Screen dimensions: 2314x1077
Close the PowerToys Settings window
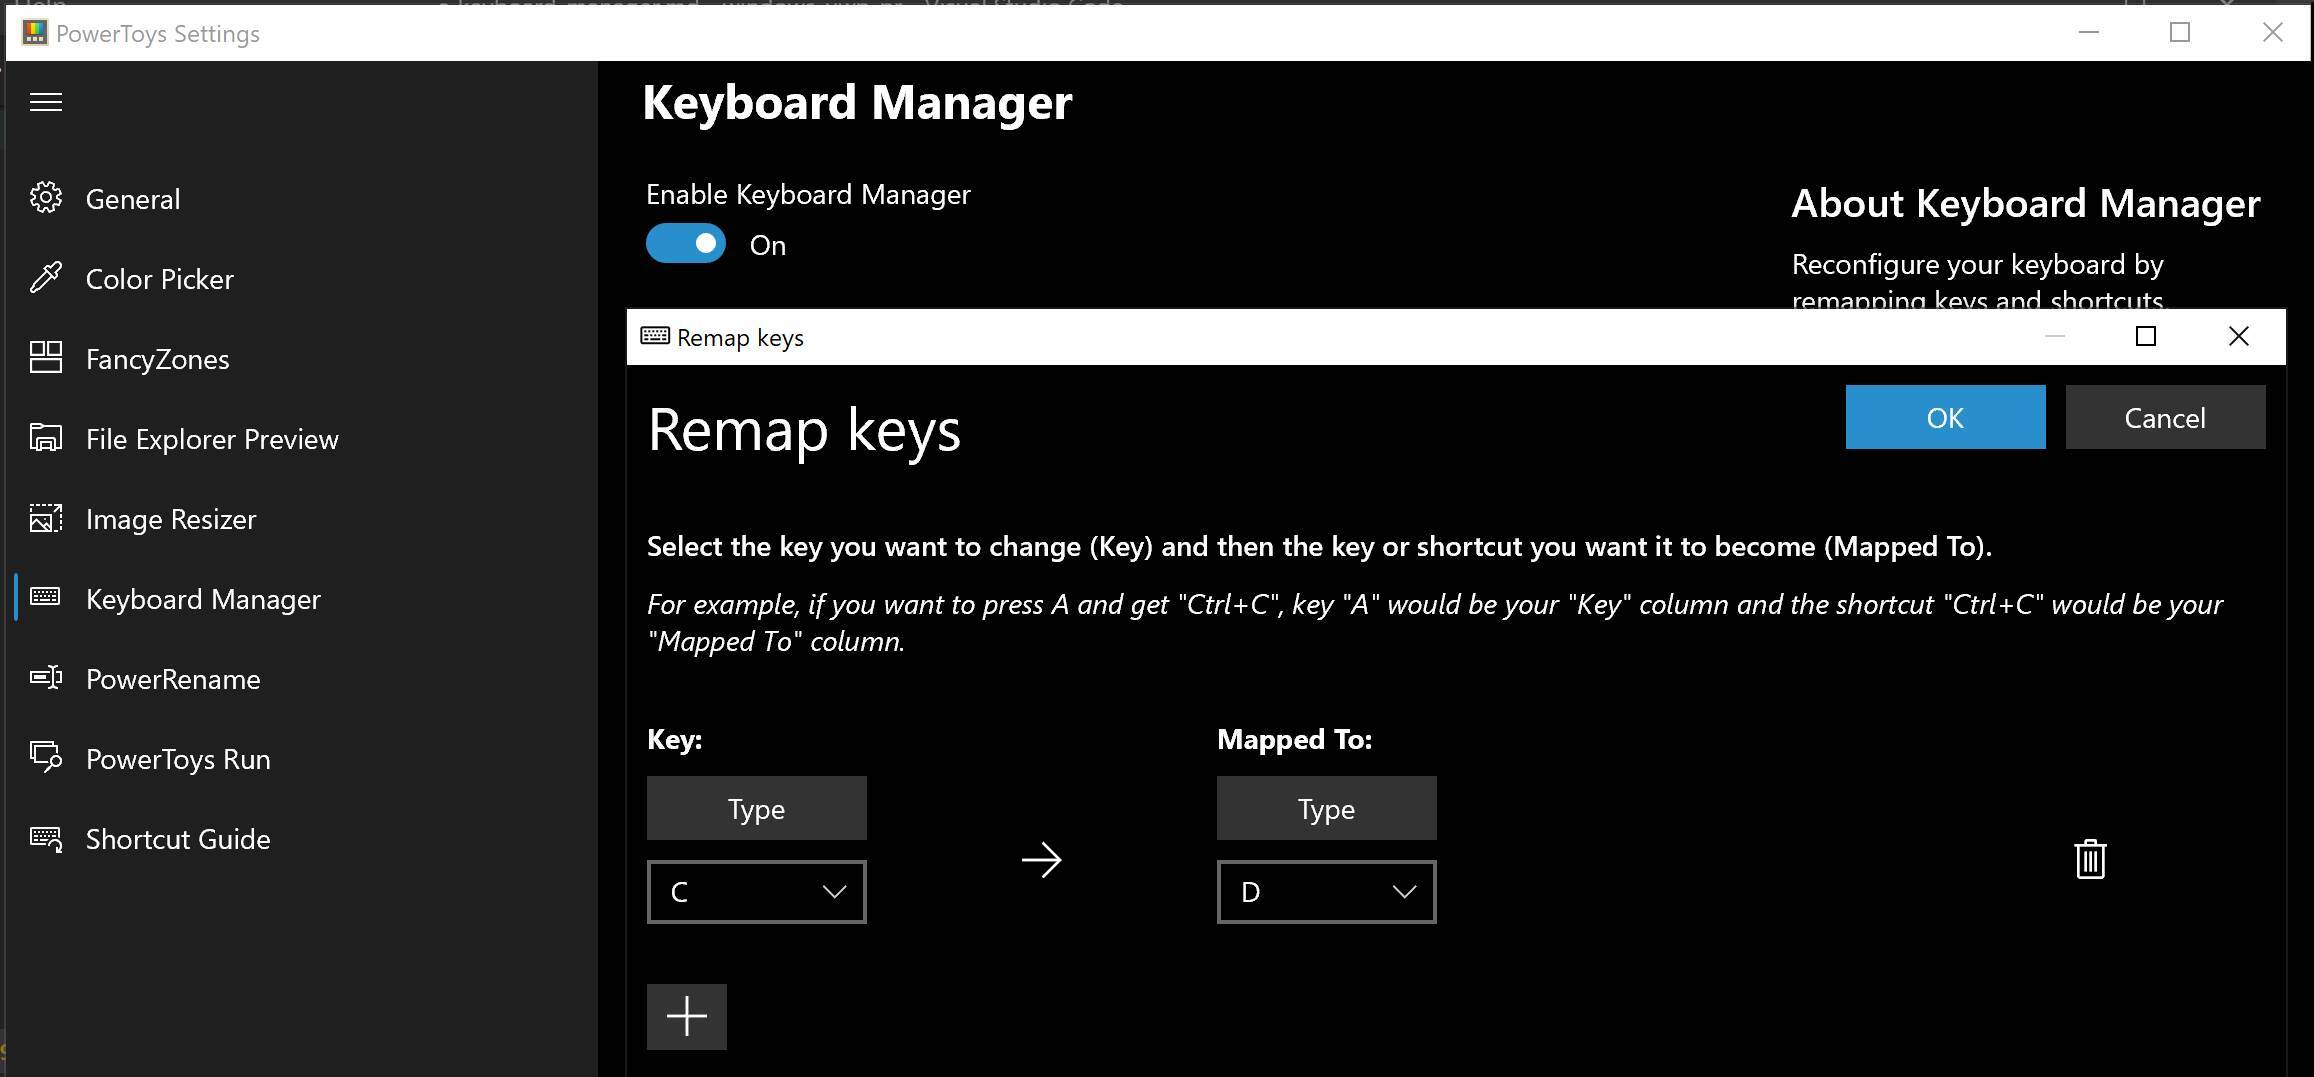[2272, 32]
